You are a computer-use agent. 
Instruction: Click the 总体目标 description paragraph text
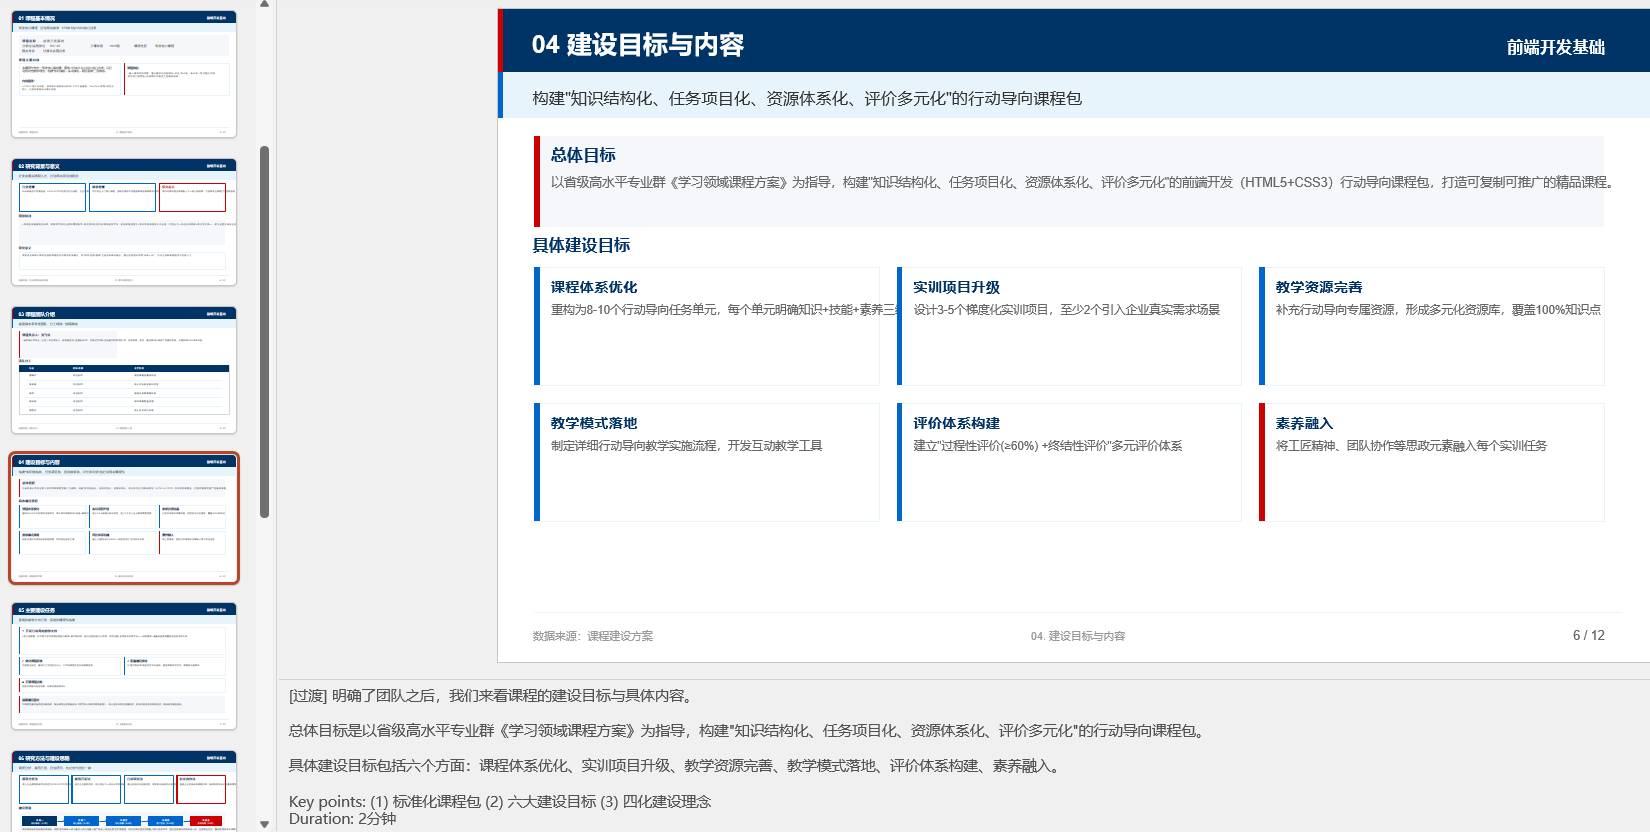tap(1082, 182)
